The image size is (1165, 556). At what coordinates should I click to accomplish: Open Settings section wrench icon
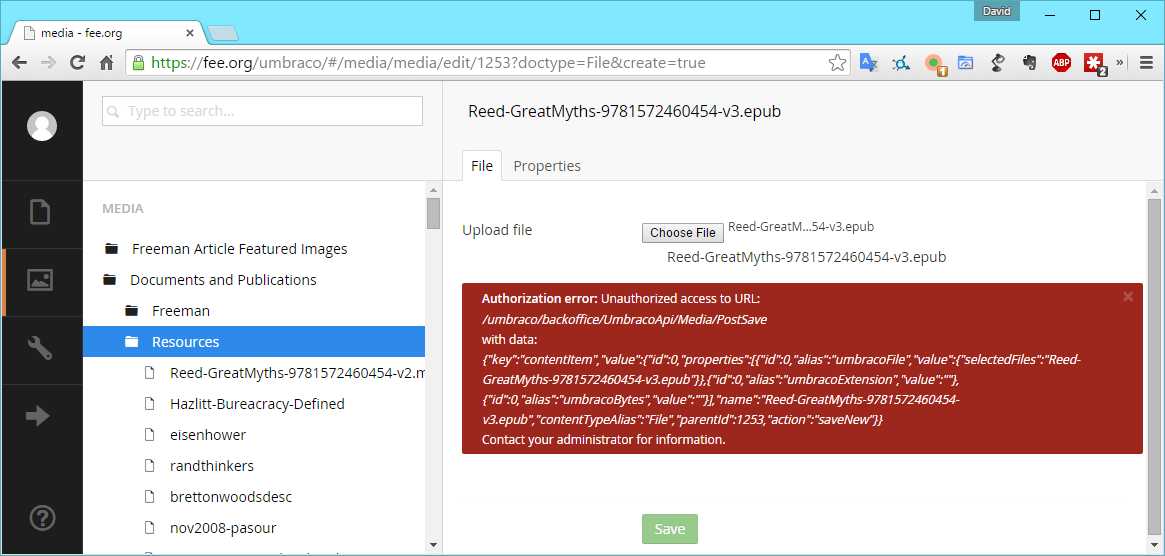coord(40,348)
